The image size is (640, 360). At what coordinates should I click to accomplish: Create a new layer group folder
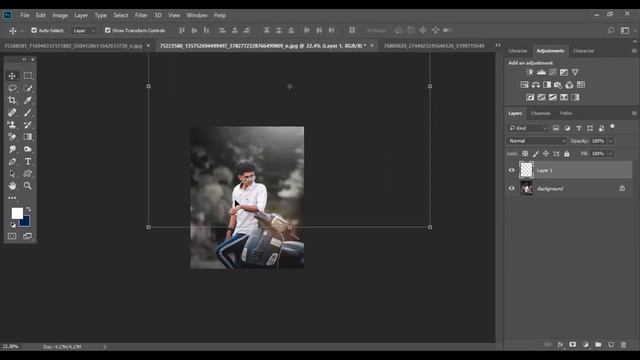coord(598,345)
